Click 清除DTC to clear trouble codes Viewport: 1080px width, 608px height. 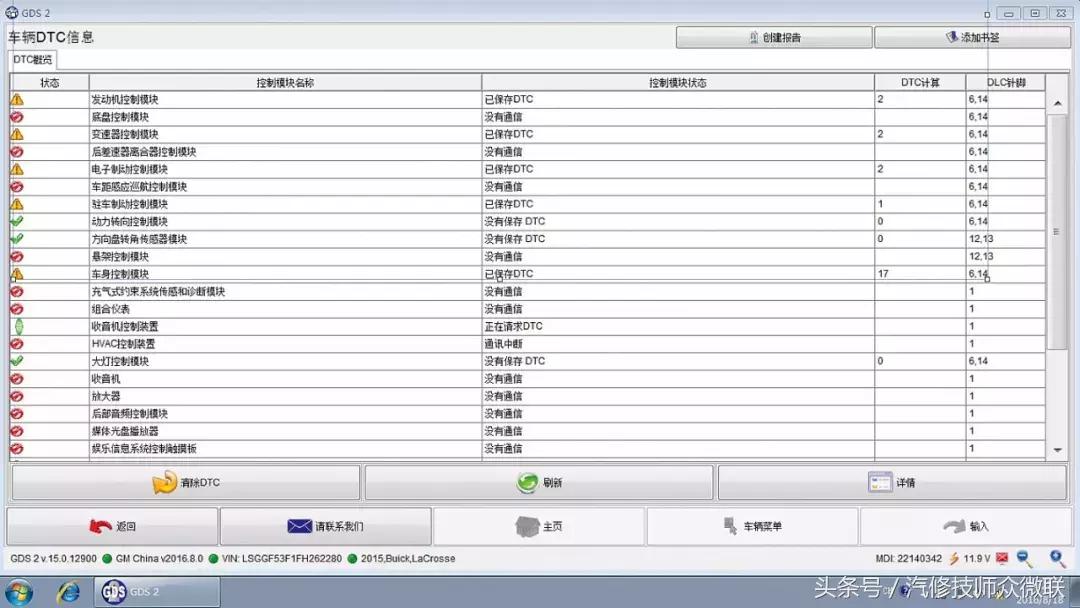[185, 481]
